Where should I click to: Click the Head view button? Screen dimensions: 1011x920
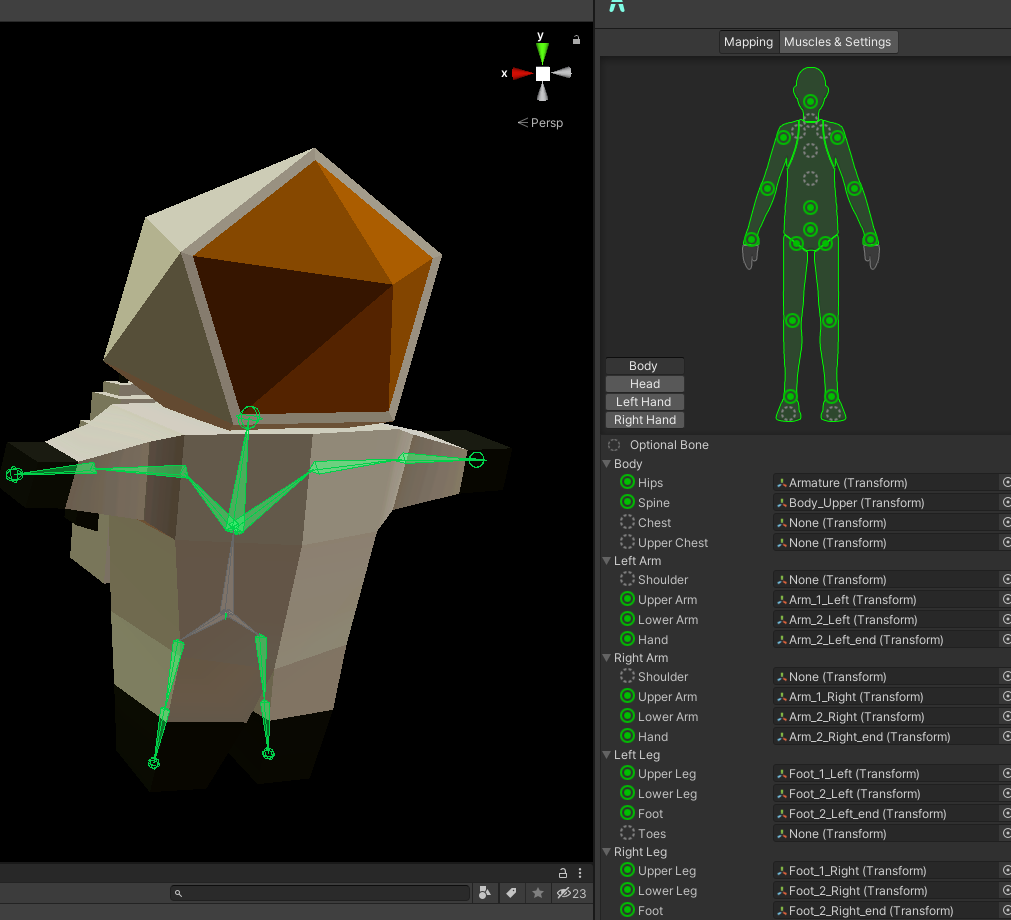pos(644,384)
